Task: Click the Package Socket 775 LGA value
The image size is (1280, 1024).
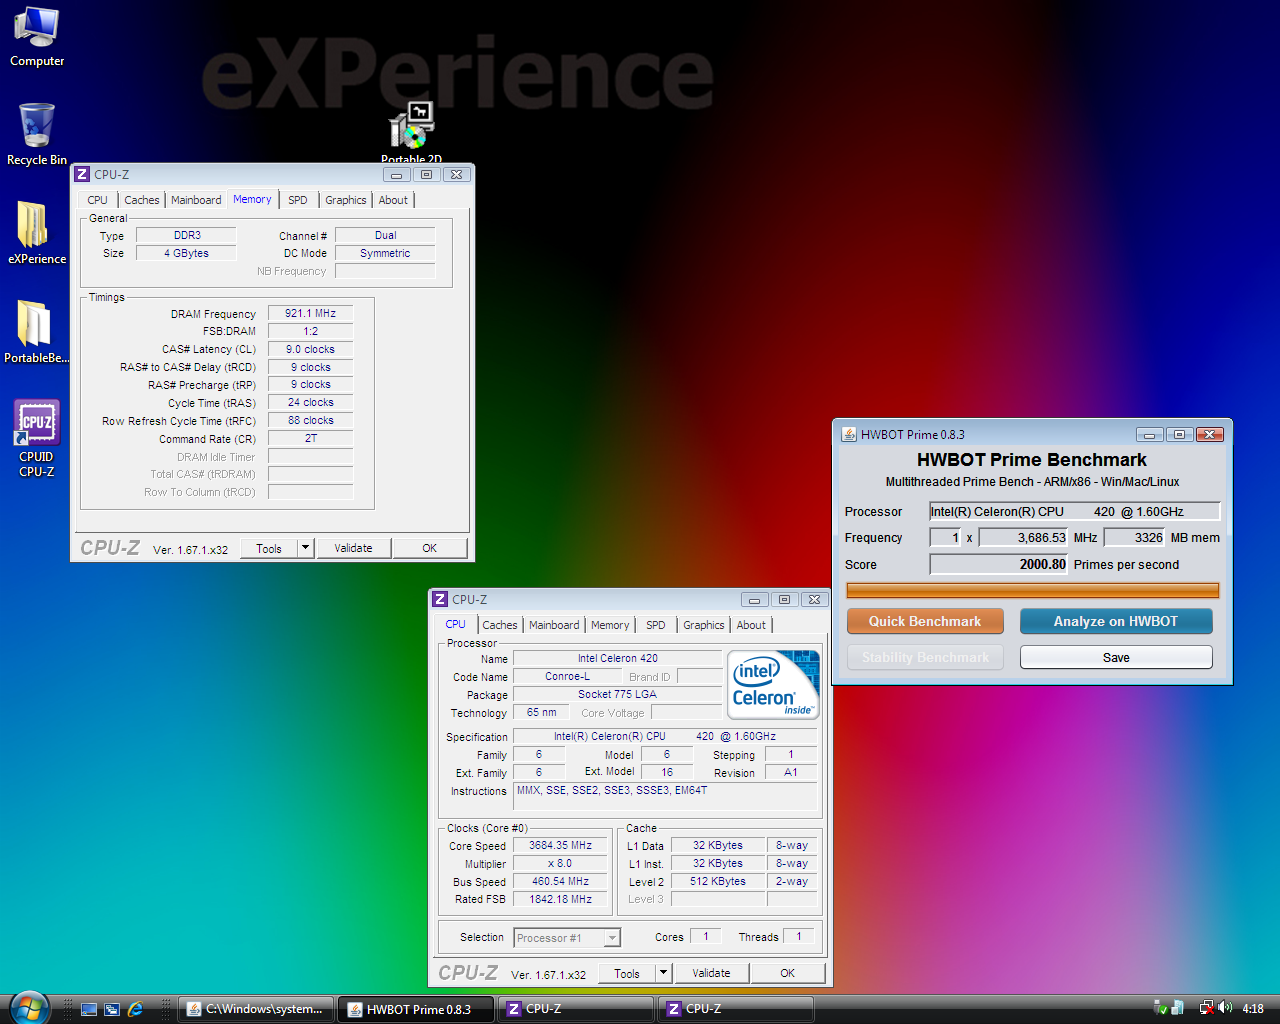Action: [x=617, y=694]
